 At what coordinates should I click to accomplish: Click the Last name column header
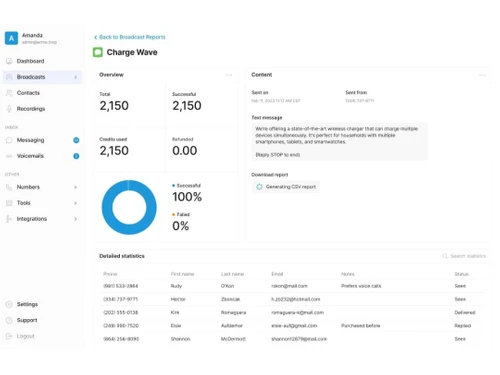[x=232, y=274]
